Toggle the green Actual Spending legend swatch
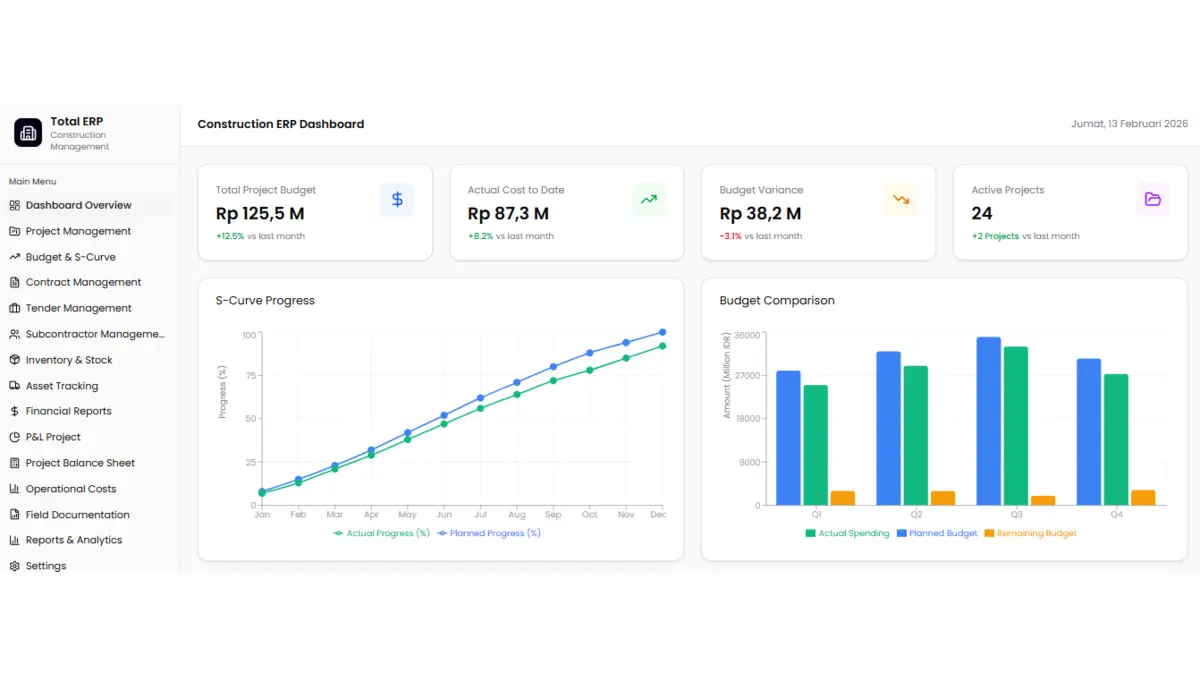Viewport: 1200px width, 675px height. click(x=810, y=533)
